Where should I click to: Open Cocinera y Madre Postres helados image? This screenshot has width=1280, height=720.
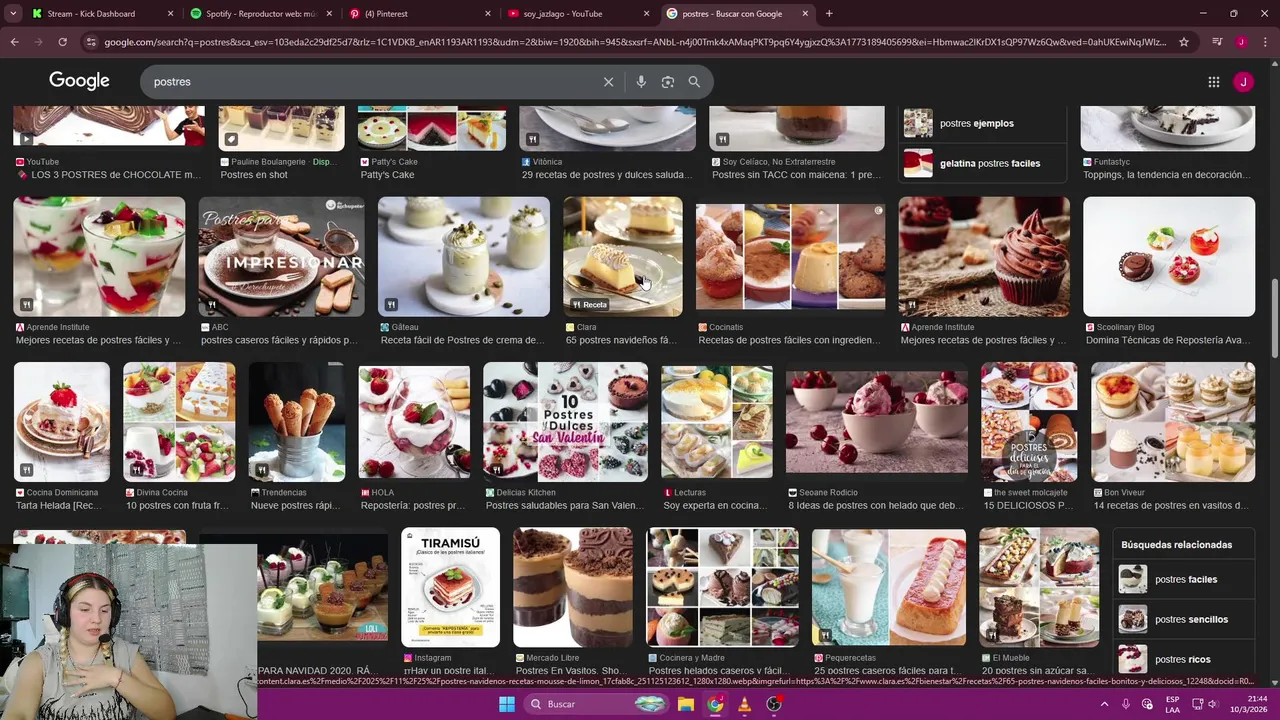(722, 588)
